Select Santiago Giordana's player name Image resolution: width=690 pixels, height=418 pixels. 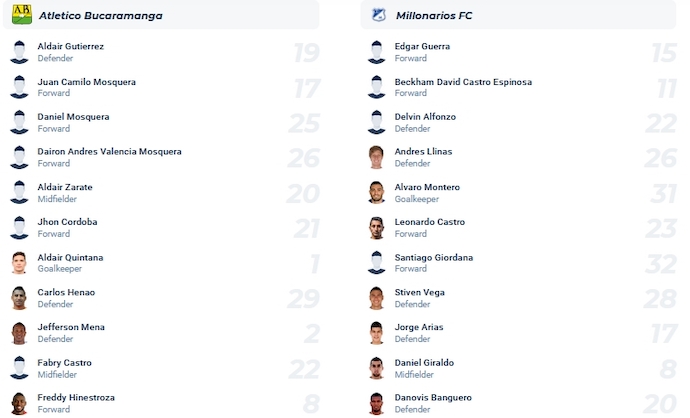(x=433, y=257)
